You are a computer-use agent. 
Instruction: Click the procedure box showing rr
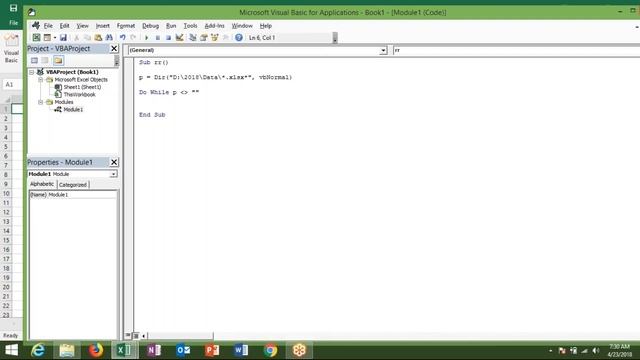(516, 50)
